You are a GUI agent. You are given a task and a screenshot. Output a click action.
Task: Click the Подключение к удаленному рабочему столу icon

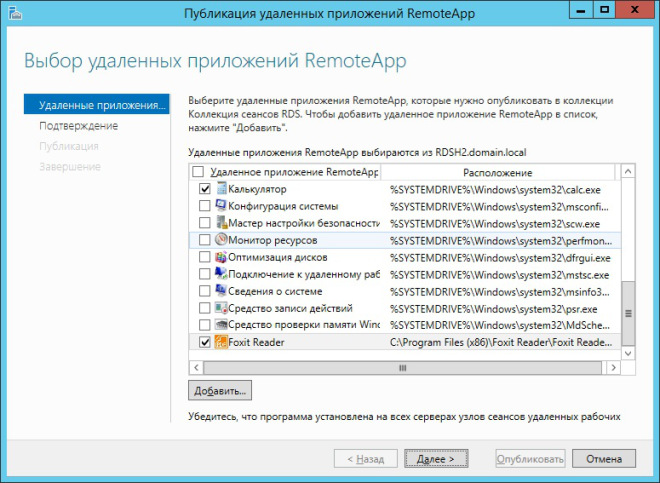[220, 275]
